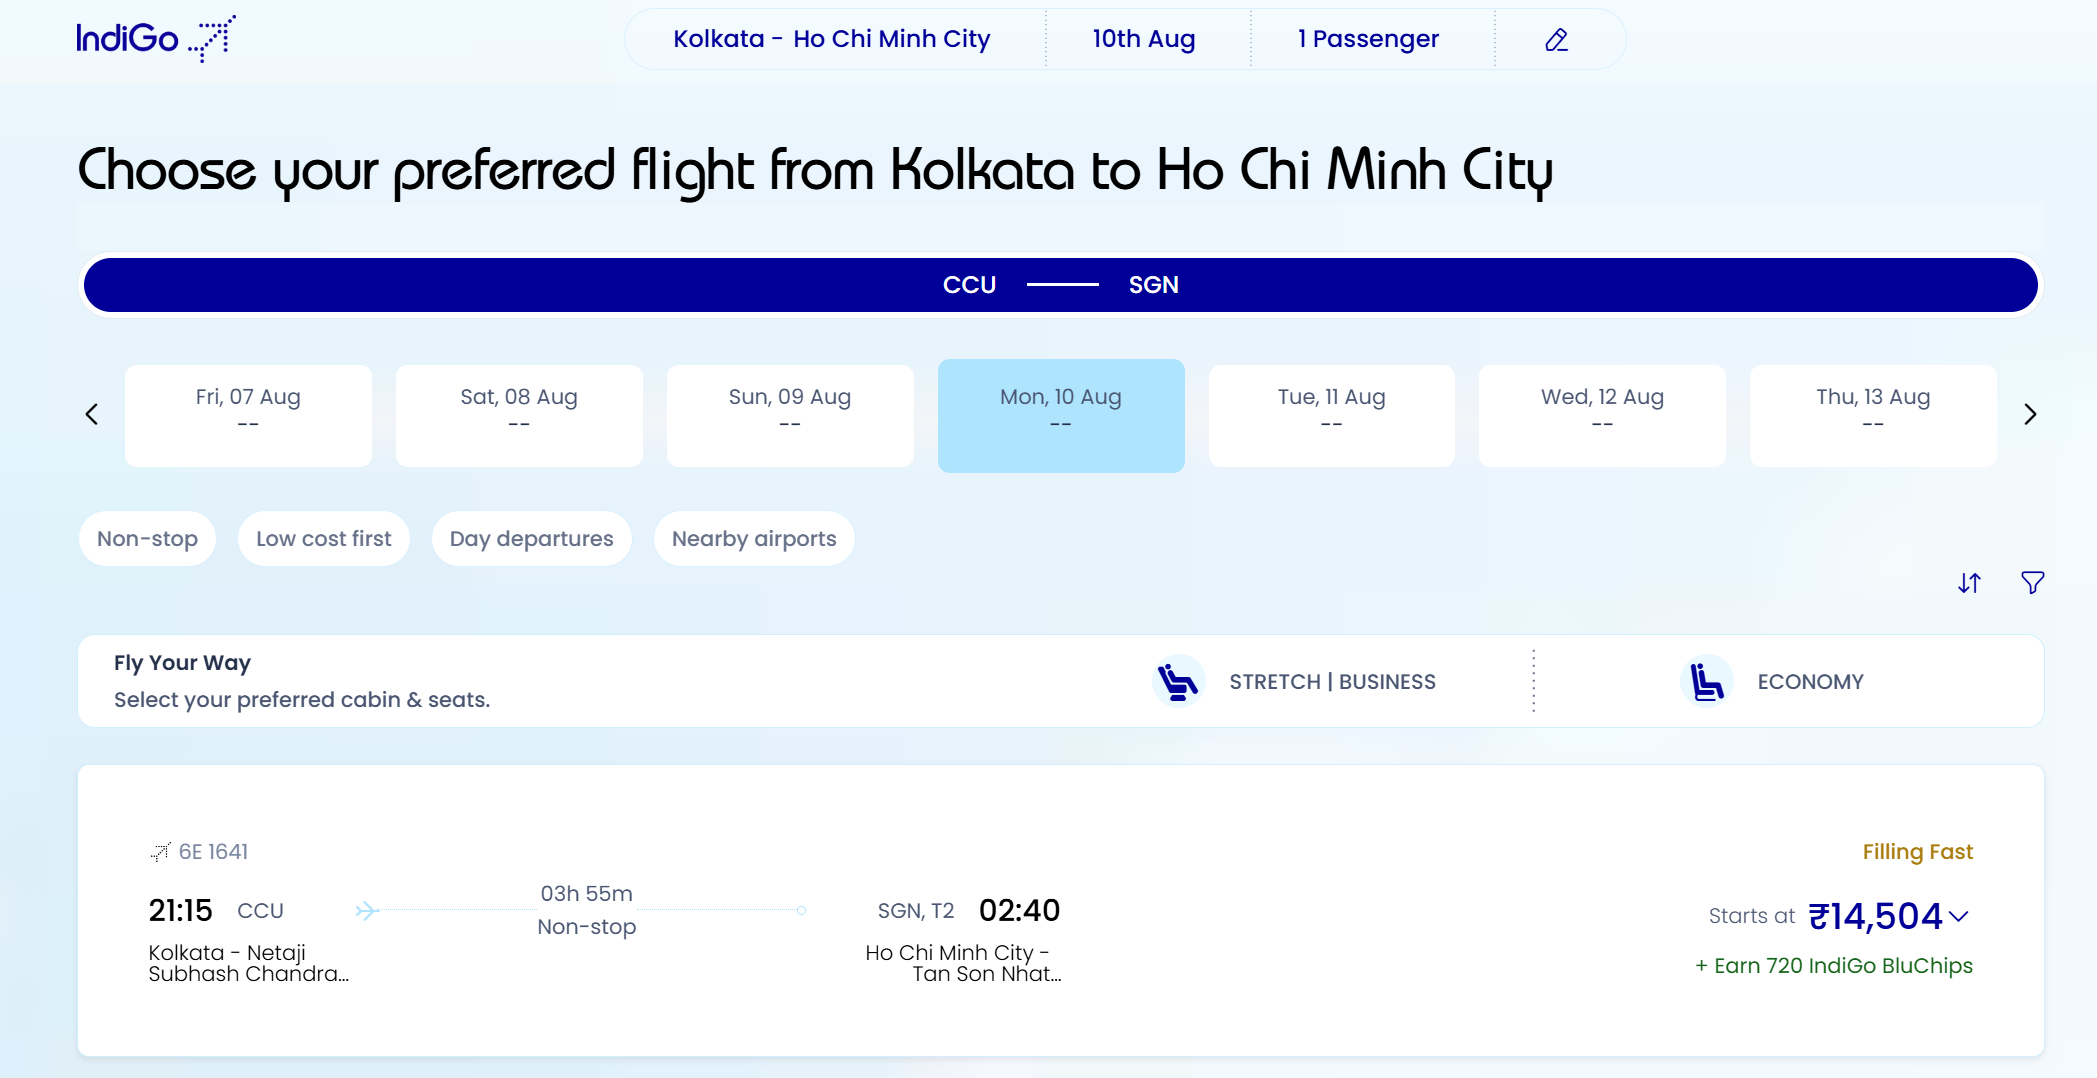Show later dates with right arrow
This screenshot has height=1078, width=2097.
click(x=2030, y=414)
